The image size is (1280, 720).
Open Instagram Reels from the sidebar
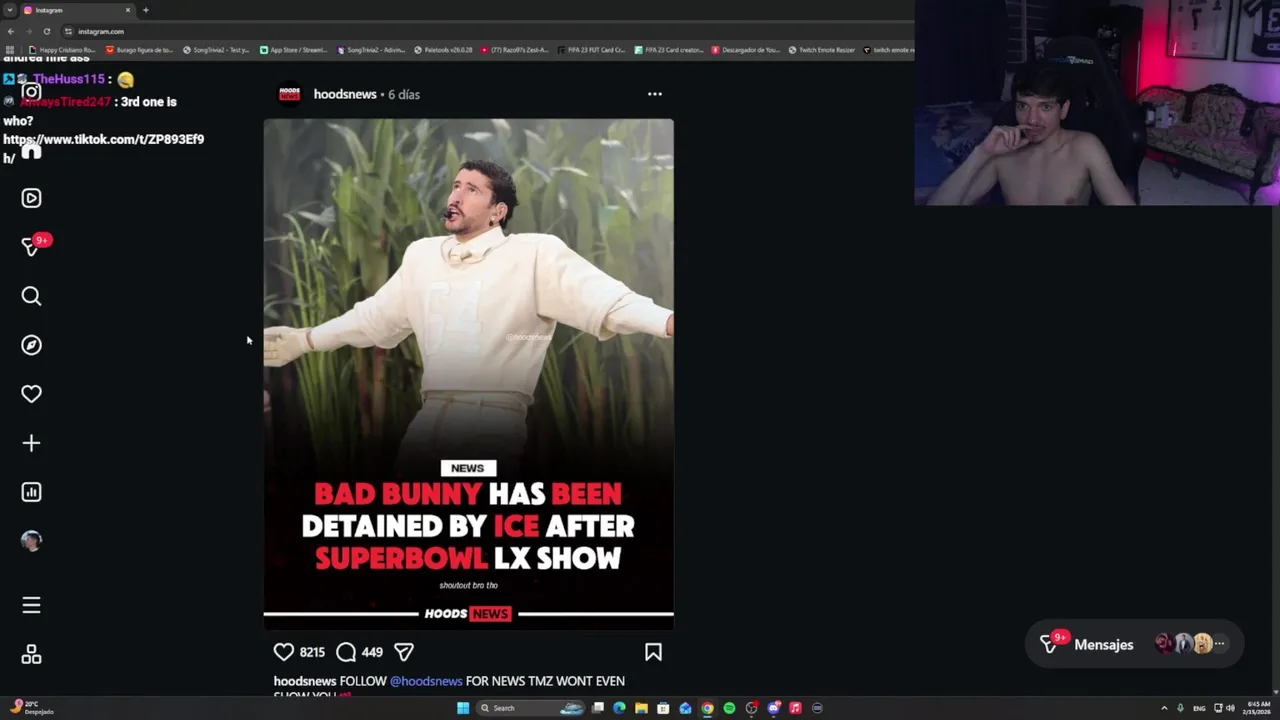point(31,198)
